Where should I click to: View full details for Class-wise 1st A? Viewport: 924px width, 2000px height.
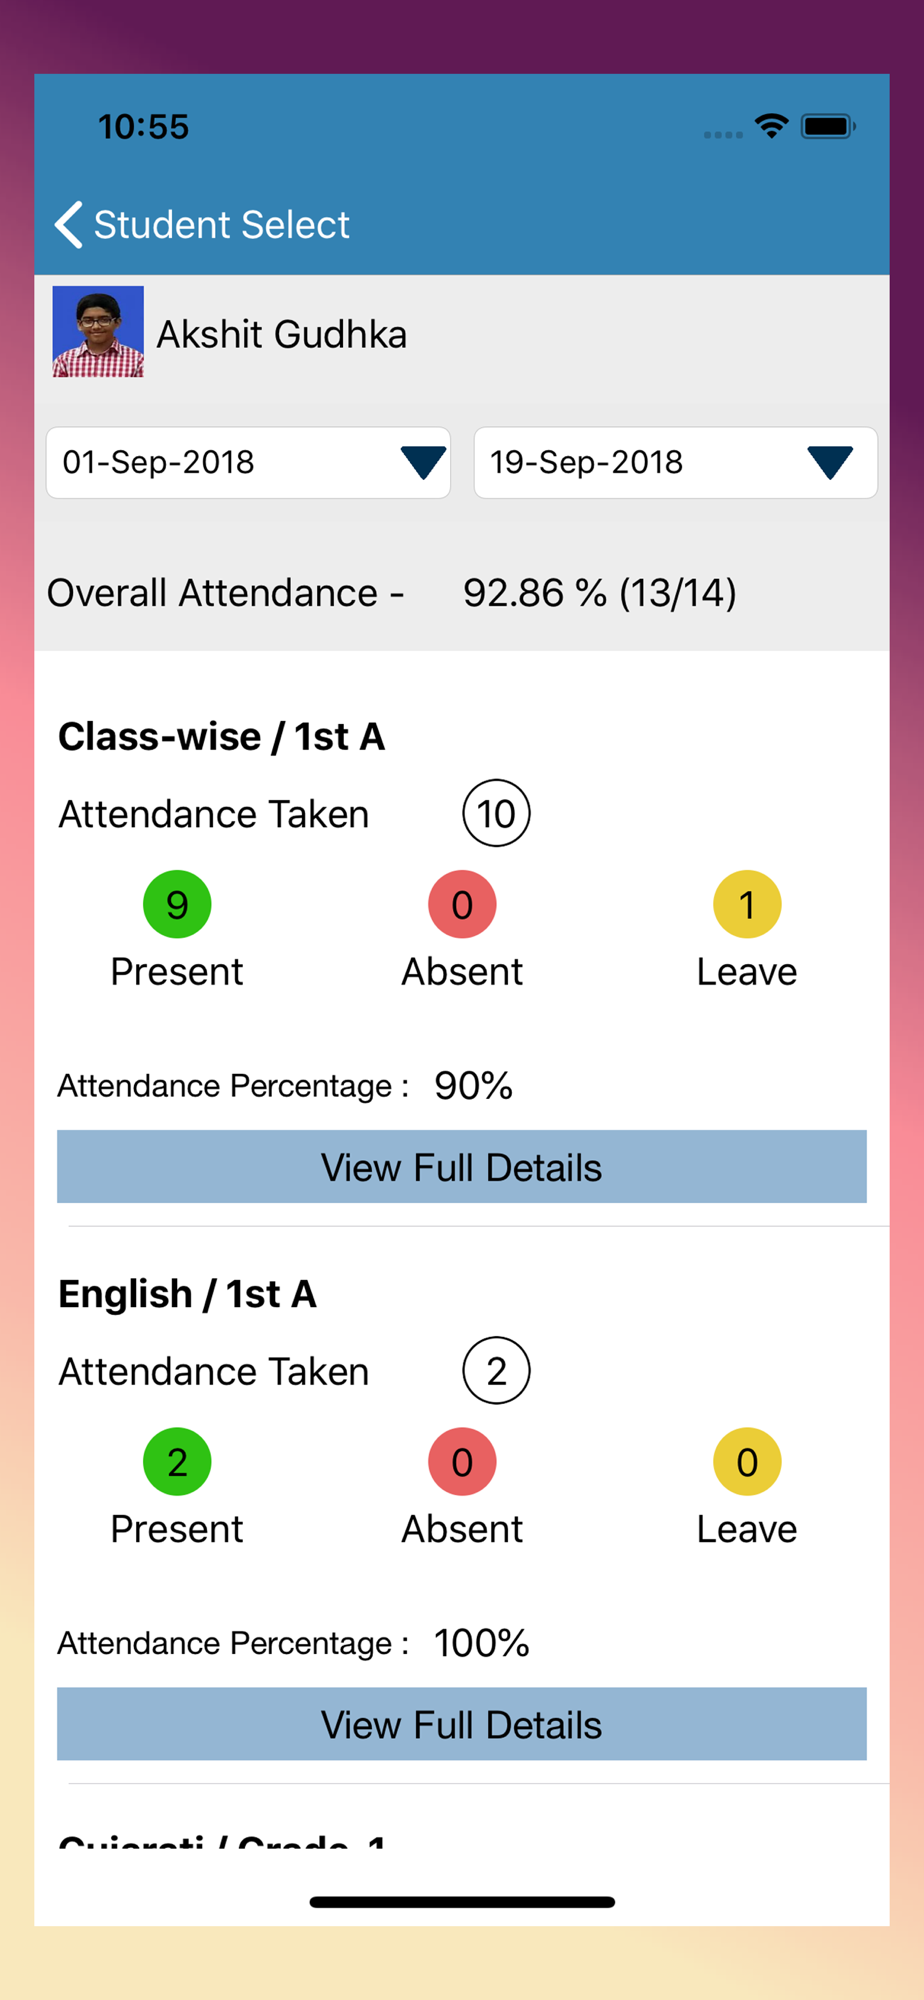462,1167
